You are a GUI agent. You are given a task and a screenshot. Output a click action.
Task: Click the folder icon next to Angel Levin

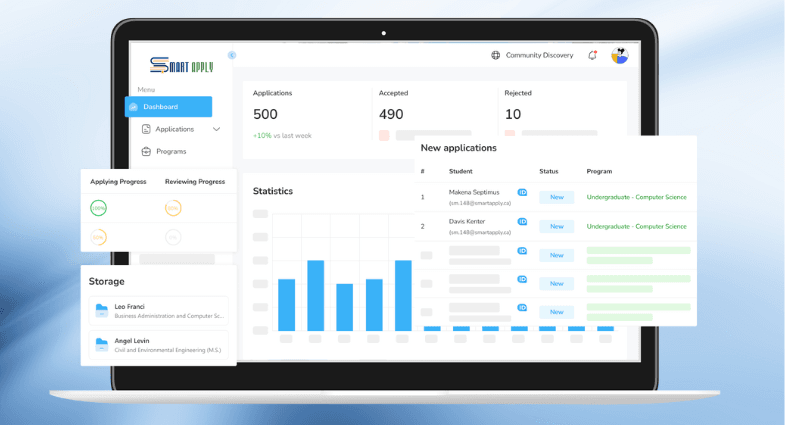tap(102, 344)
